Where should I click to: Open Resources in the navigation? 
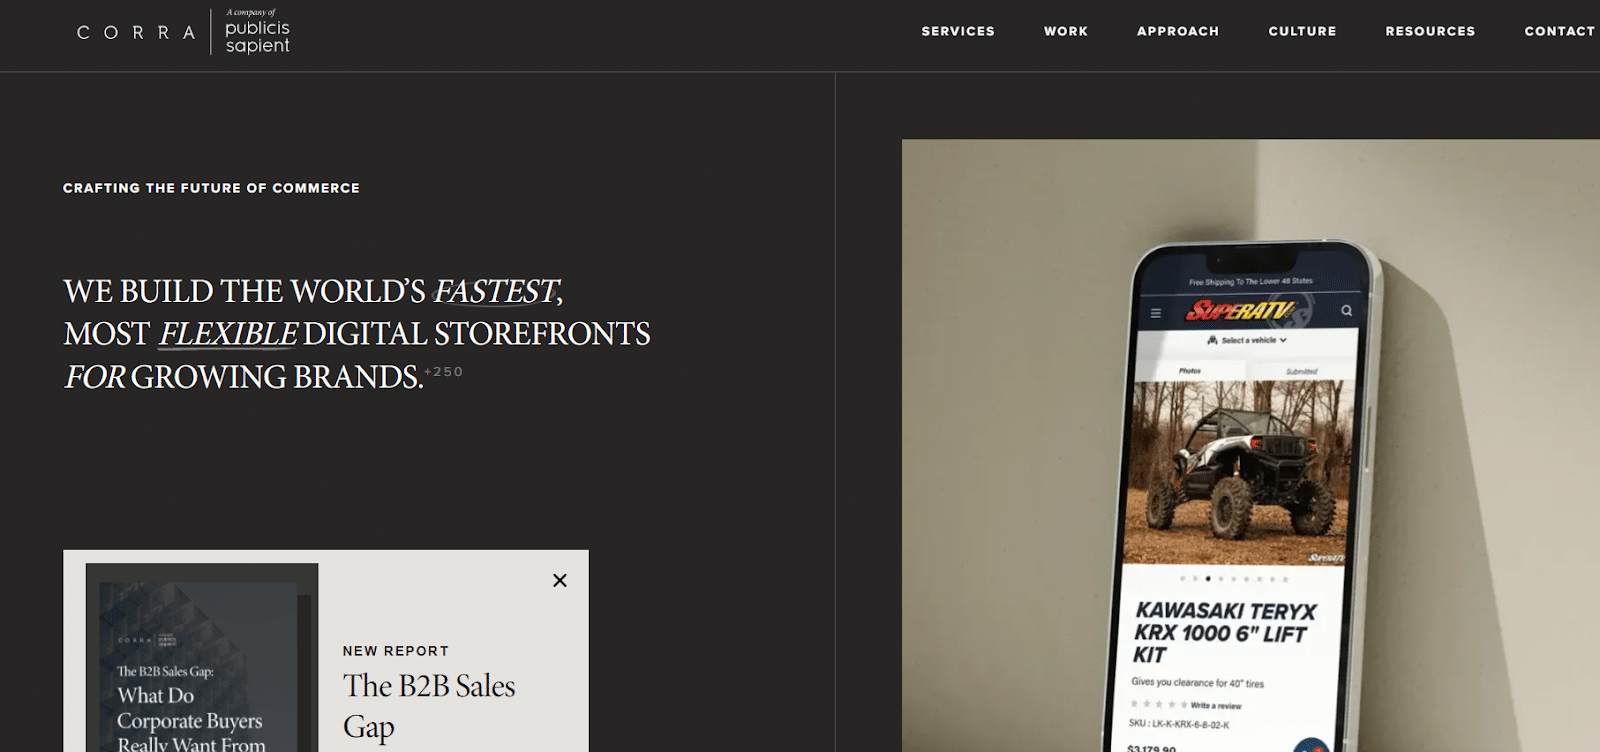(1430, 31)
